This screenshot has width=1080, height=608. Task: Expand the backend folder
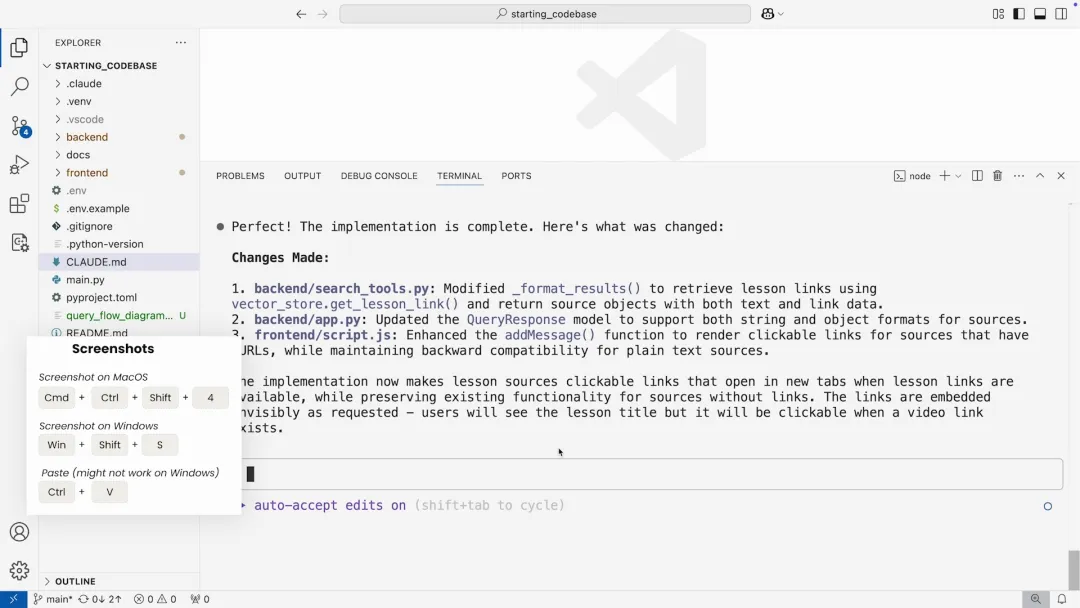pyautogui.click(x=87, y=137)
